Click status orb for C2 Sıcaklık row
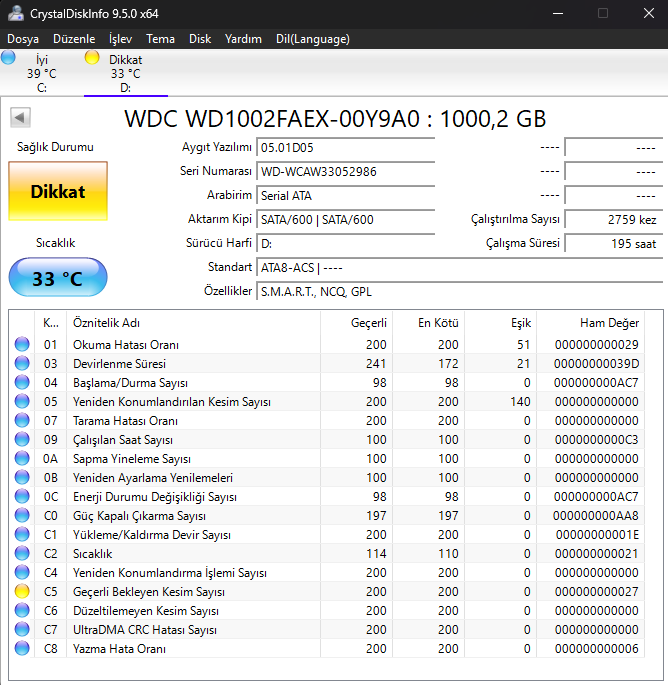Image resolution: width=668 pixels, height=685 pixels. click(22, 553)
